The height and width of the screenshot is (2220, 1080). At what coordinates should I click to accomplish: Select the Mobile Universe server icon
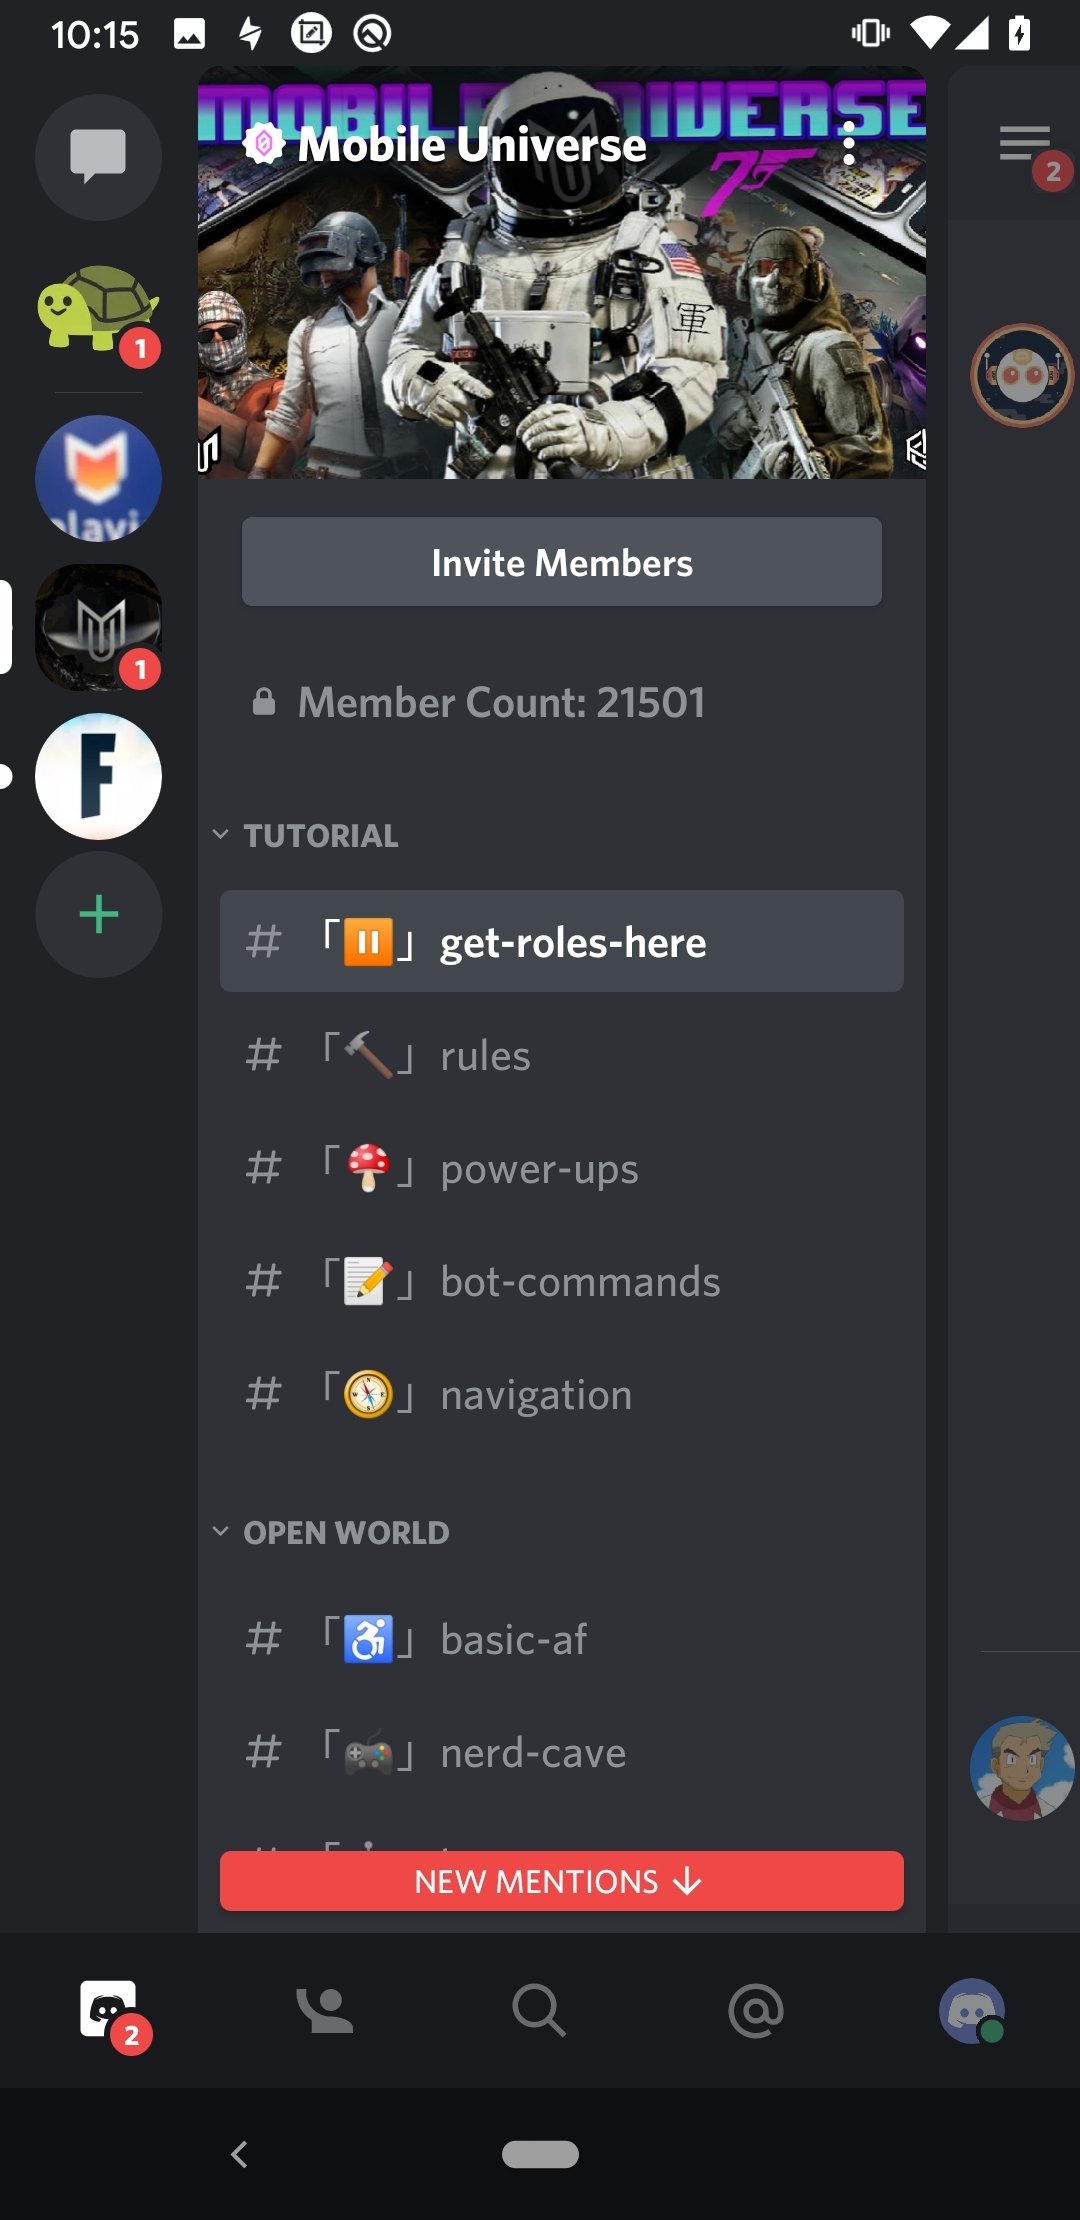98,628
